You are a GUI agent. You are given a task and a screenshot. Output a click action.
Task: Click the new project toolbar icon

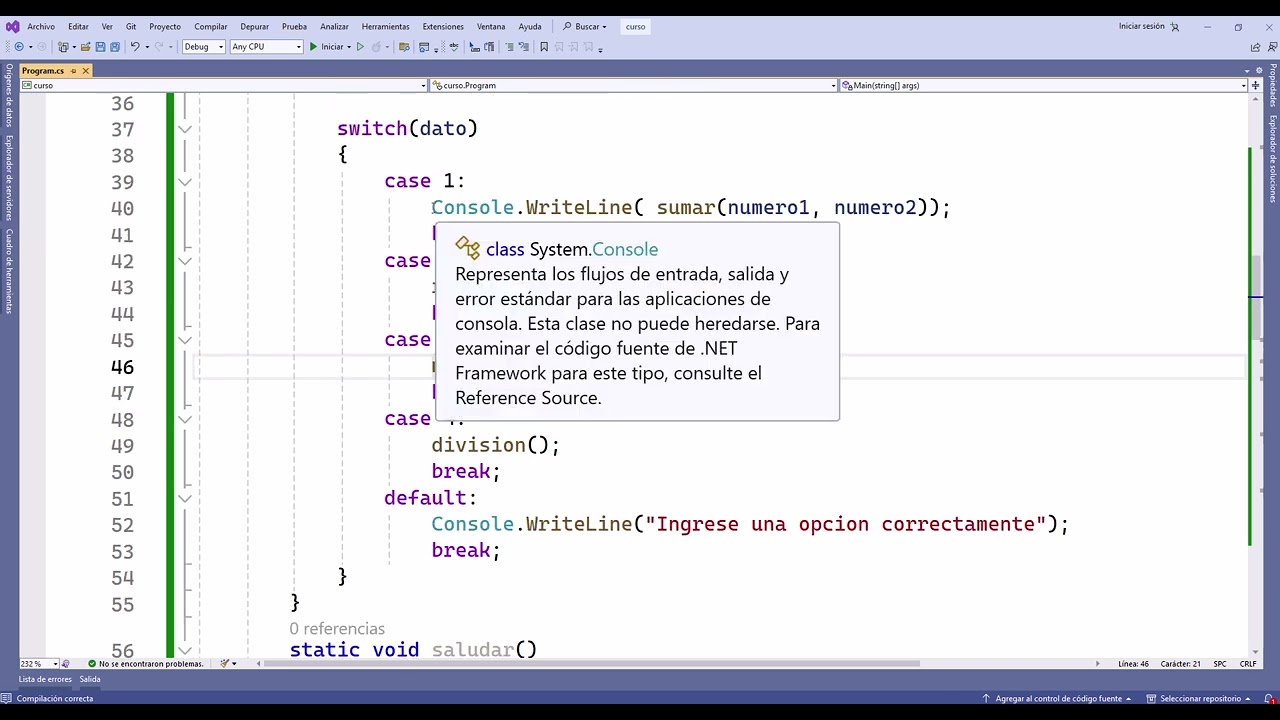click(63, 47)
